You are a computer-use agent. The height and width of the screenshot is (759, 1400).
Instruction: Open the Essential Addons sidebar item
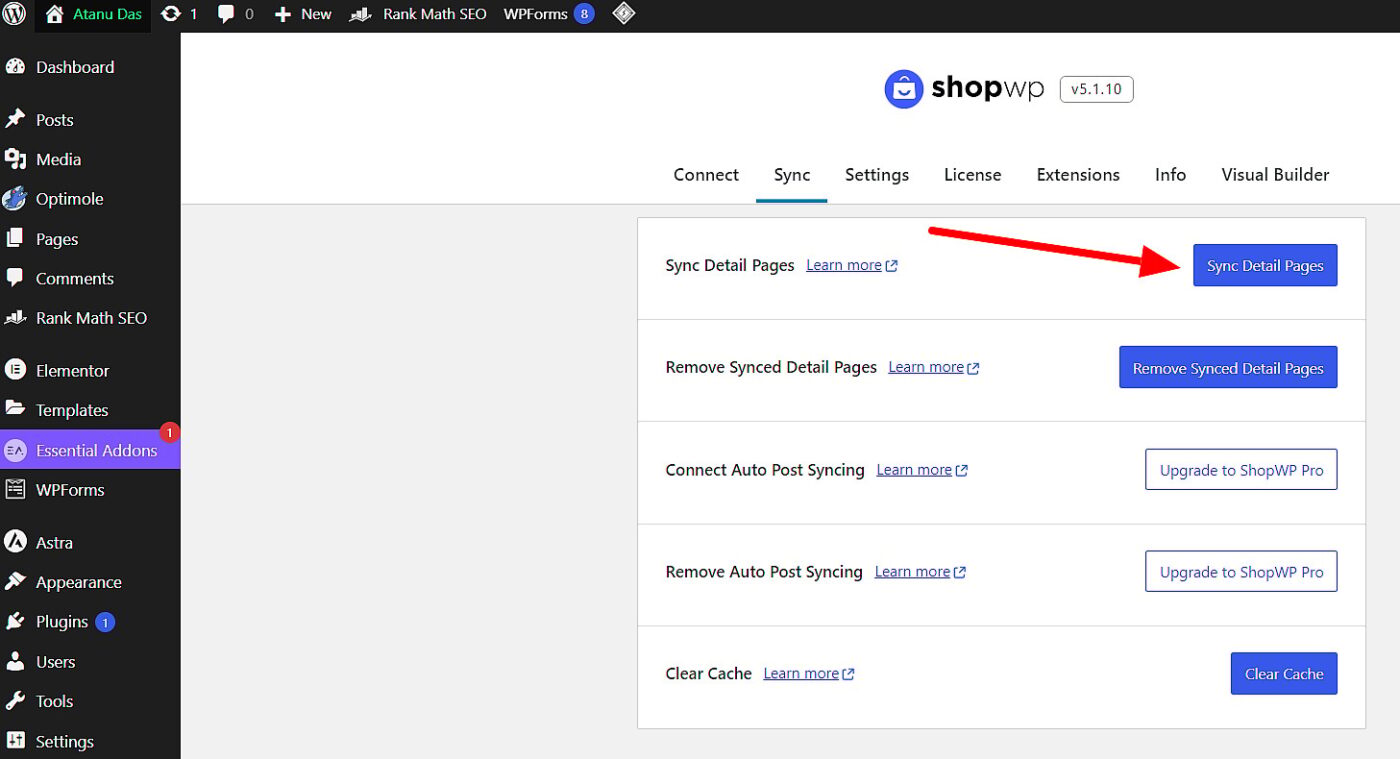click(x=90, y=450)
